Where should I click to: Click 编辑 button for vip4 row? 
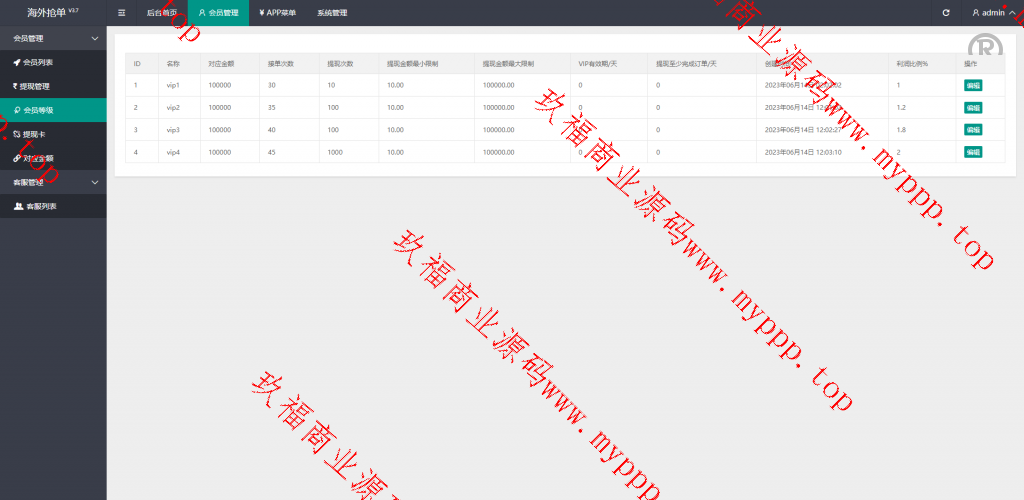(x=972, y=152)
